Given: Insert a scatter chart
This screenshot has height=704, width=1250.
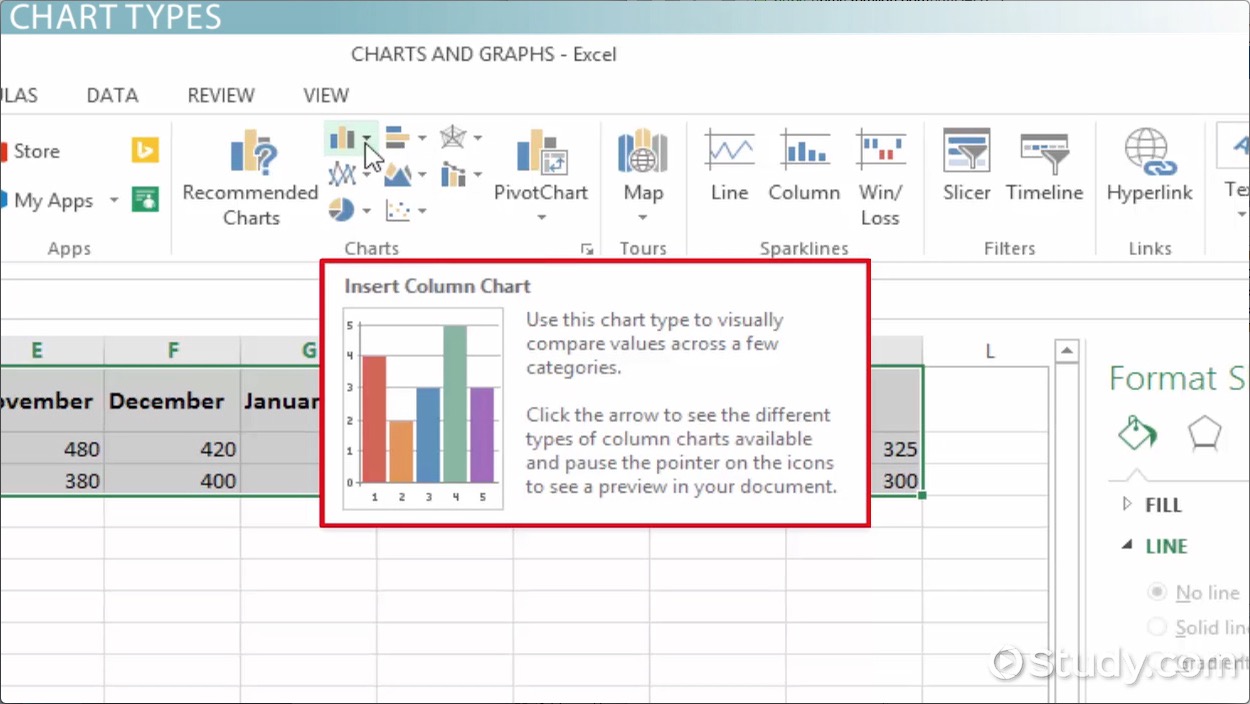Looking at the screenshot, I should coord(398,210).
